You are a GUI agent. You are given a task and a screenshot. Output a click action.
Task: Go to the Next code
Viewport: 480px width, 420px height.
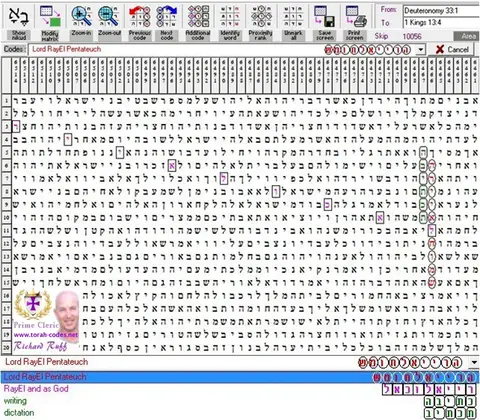[x=166, y=16]
